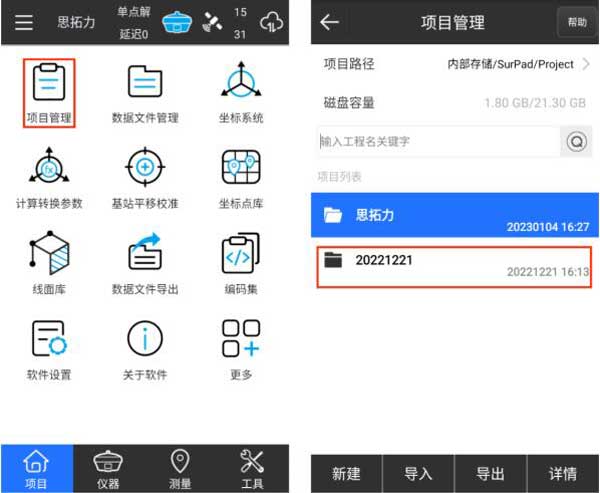Click 新建 new project button

coord(346,473)
